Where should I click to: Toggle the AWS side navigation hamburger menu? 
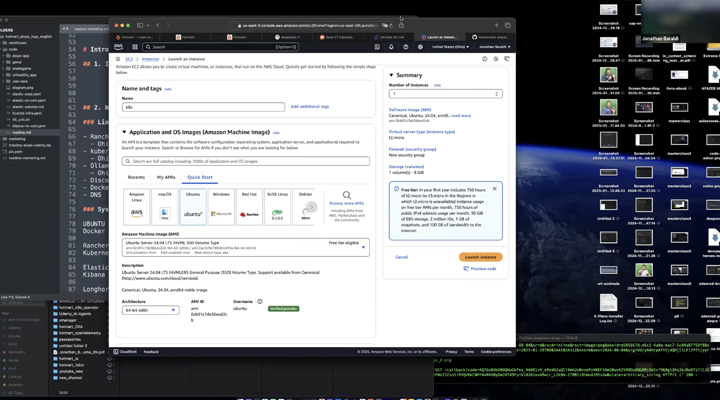coord(118,59)
